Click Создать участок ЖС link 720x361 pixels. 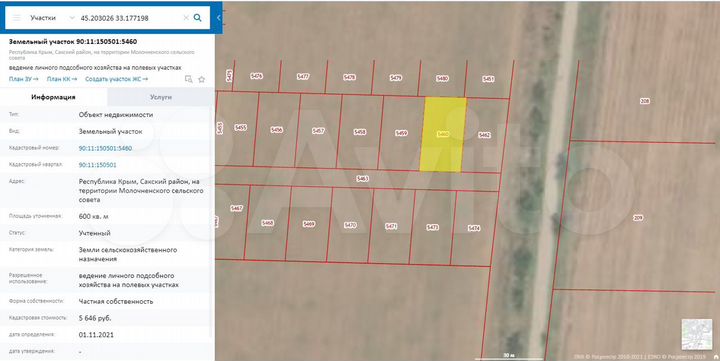click(x=116, y=79)
